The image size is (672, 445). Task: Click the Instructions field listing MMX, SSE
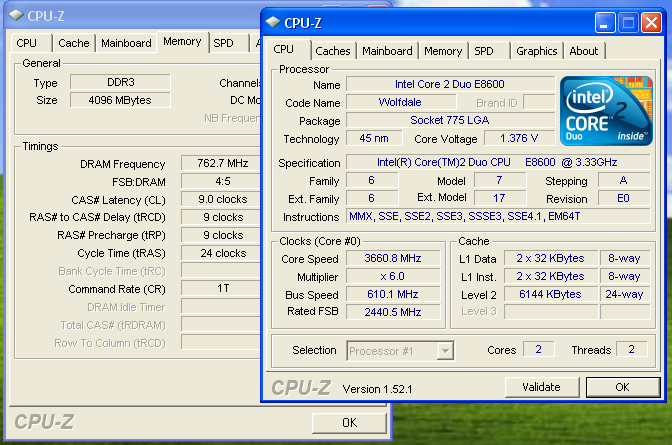point(498,216)
